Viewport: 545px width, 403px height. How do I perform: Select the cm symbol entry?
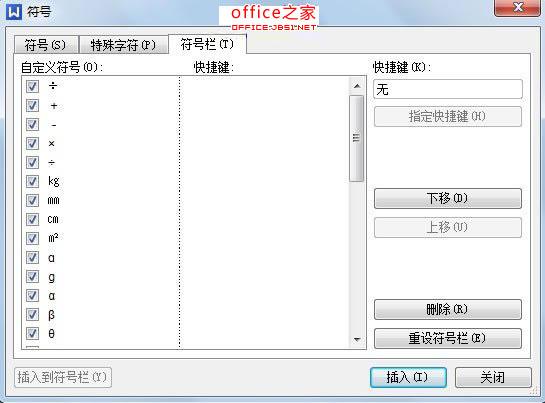tap(53, 219)
